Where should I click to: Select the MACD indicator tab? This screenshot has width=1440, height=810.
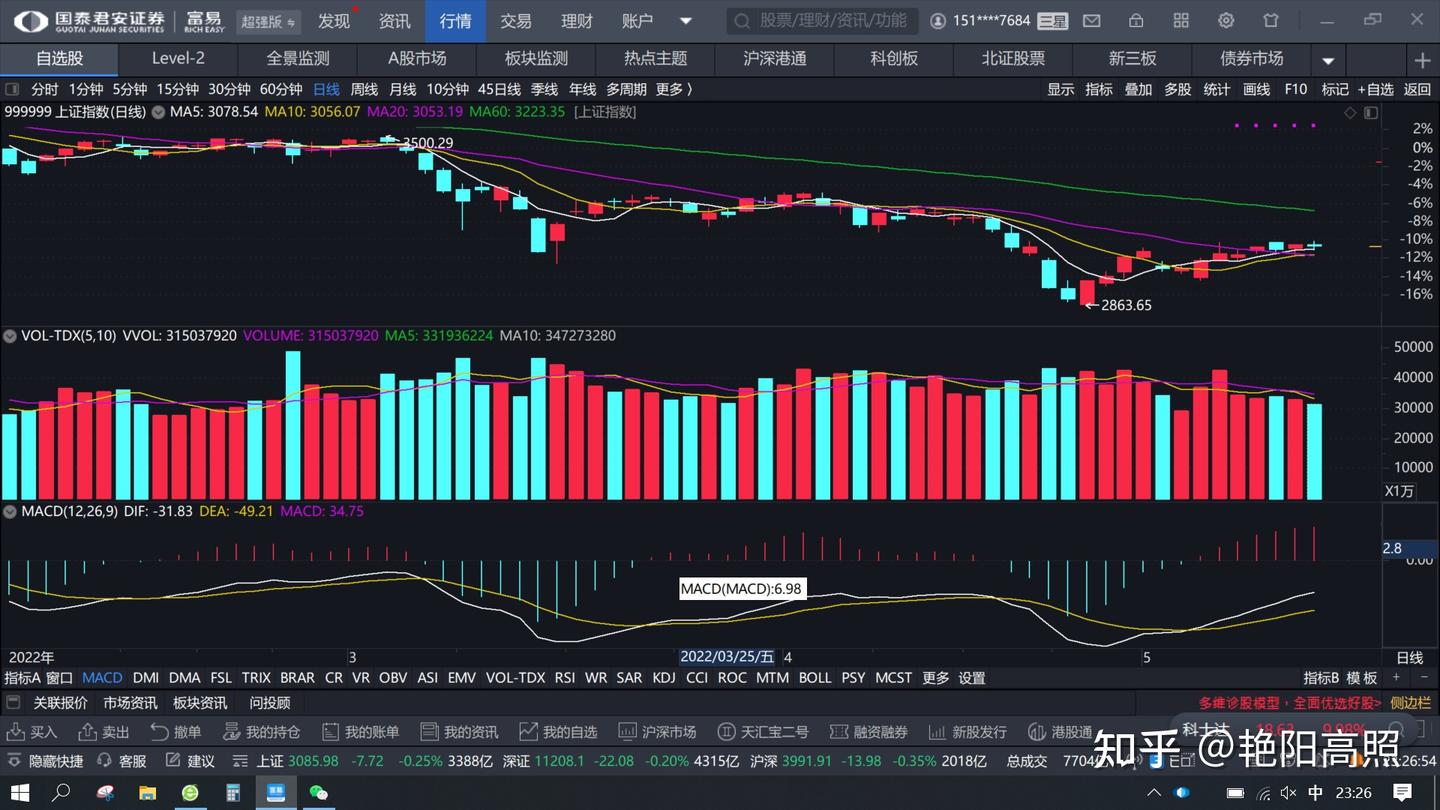pos(101,677)
